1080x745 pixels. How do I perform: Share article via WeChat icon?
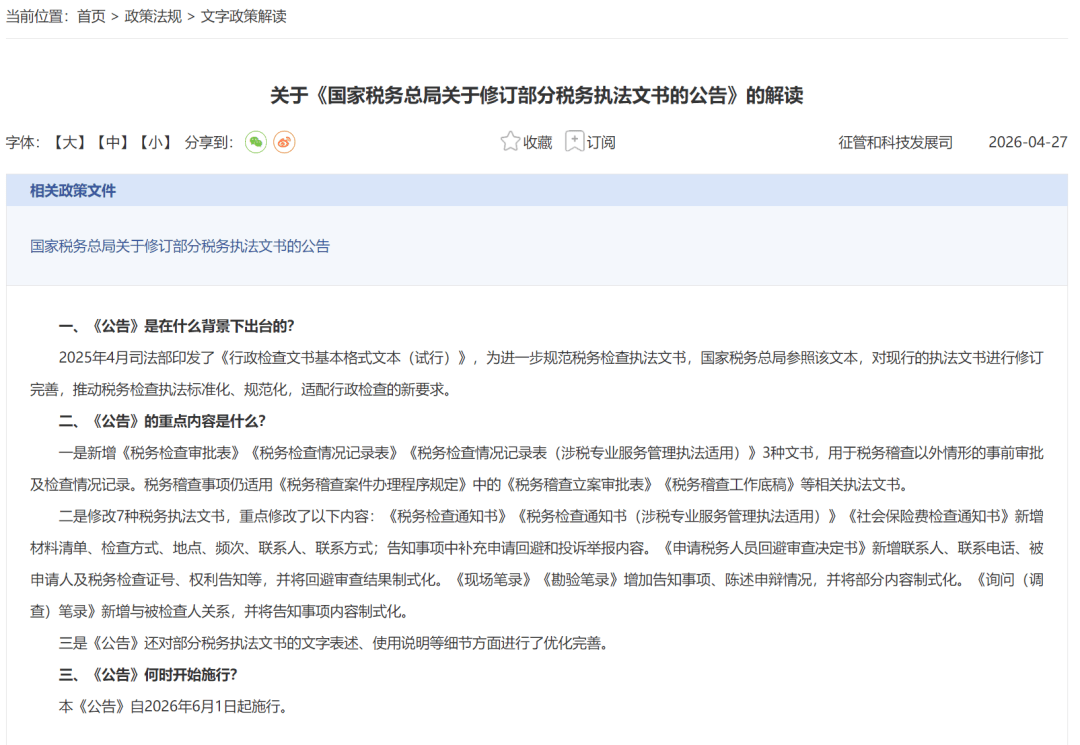tap(256, 142)
